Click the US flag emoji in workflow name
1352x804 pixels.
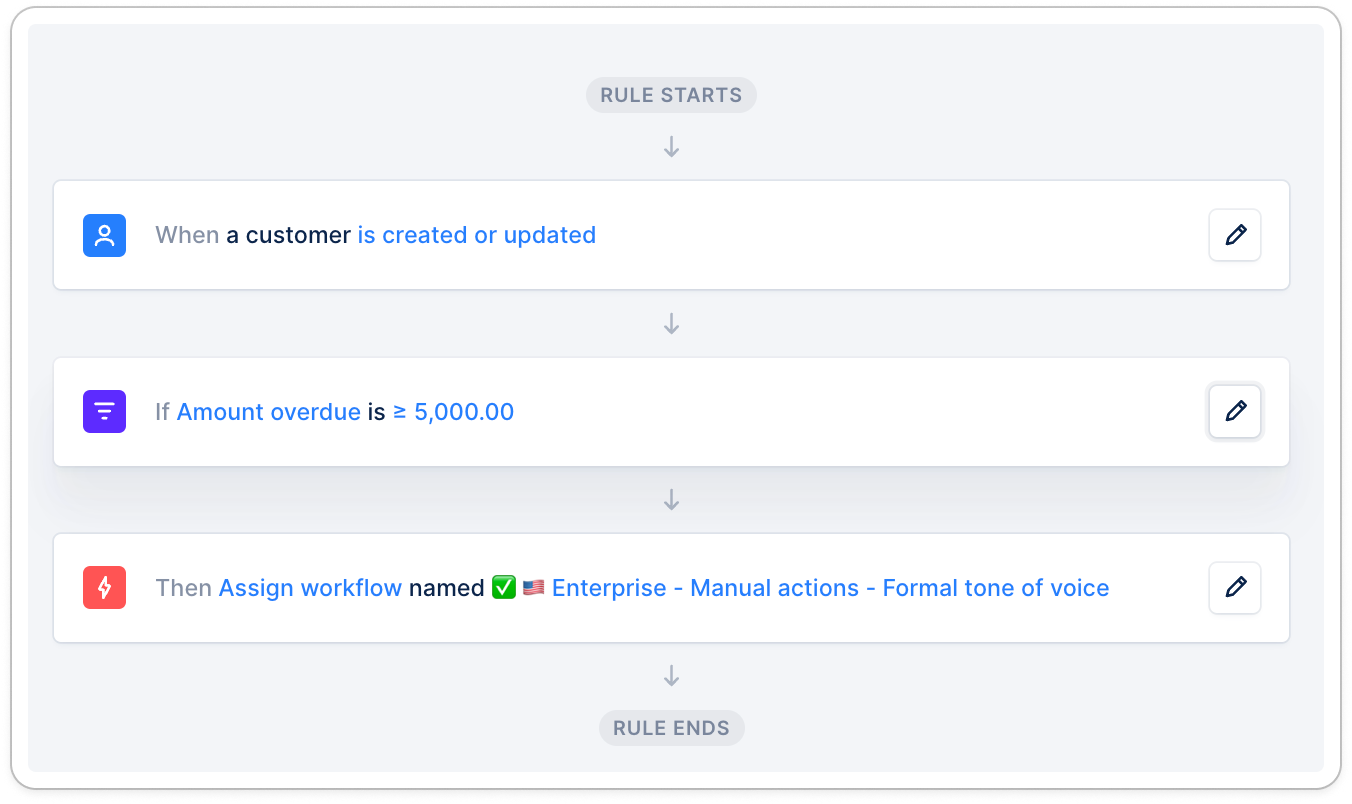click(x=534, y=588)
